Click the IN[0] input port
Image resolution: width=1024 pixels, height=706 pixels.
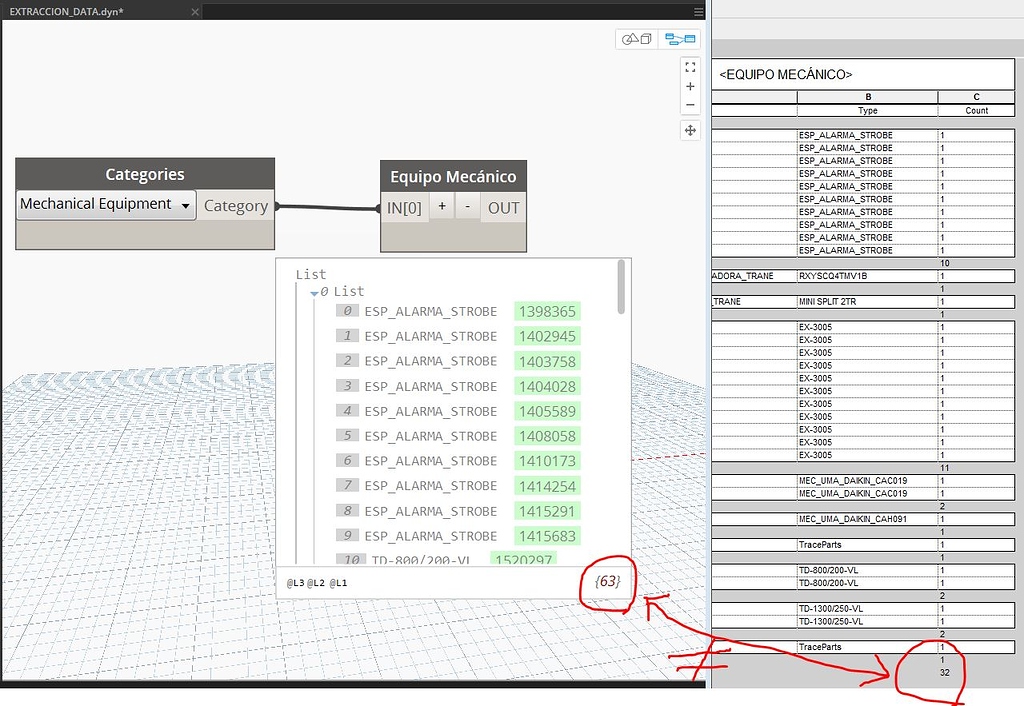tap(404, 207)
